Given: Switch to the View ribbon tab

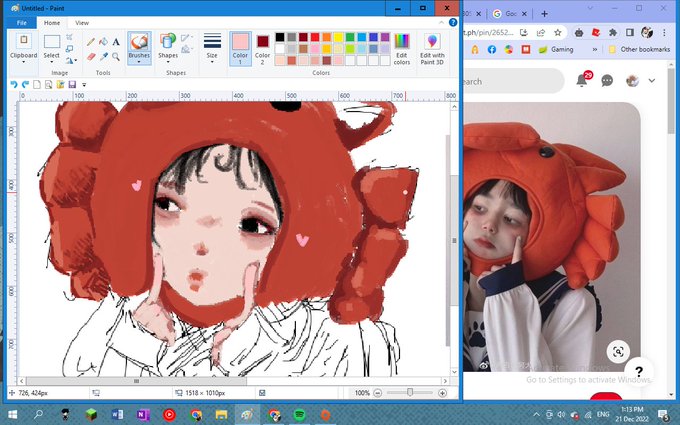Looking at the screenshot, I should 82,23.
